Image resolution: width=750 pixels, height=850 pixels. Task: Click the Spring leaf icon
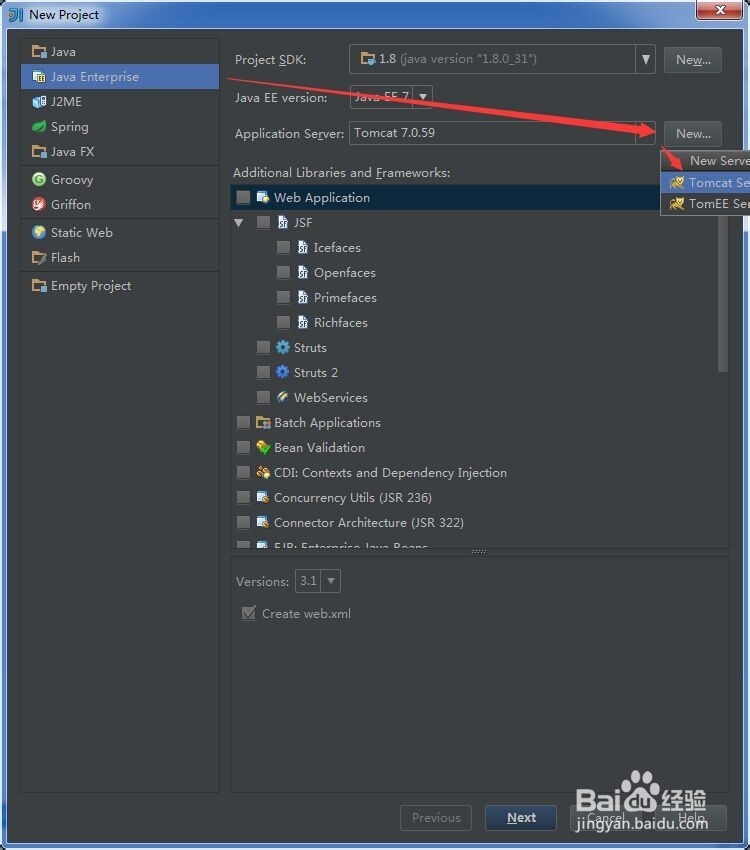(x=39, y=126)
